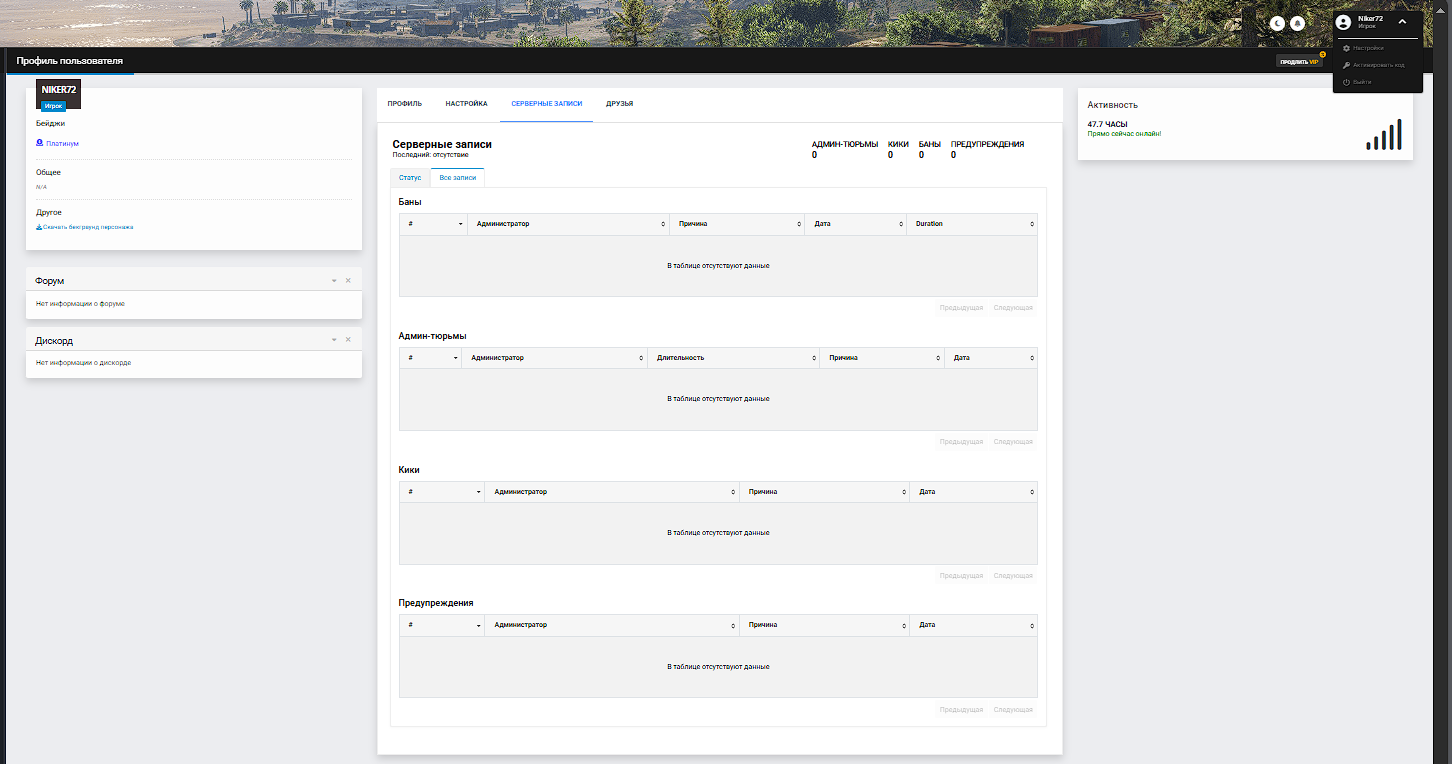Sort Предупреждения table by Причина column

coord(824,625)
